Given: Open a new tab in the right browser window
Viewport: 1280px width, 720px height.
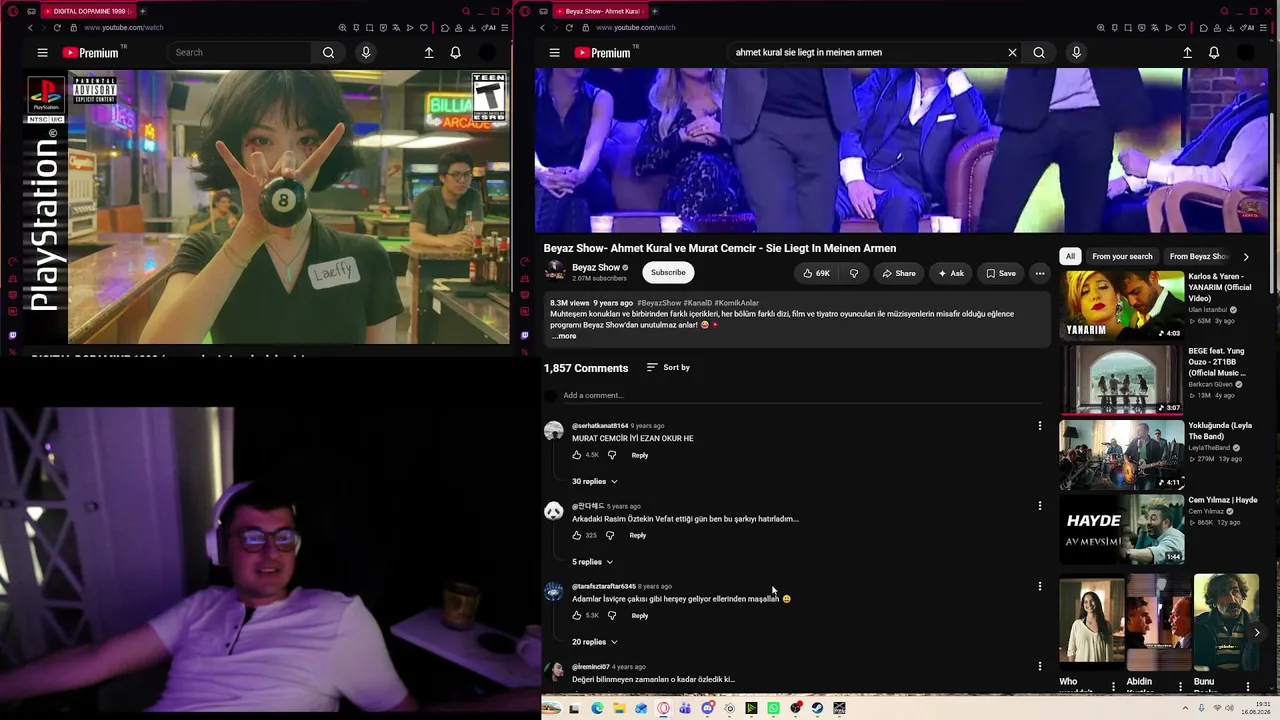Looking at the screenshot, I should coord(654,11).
